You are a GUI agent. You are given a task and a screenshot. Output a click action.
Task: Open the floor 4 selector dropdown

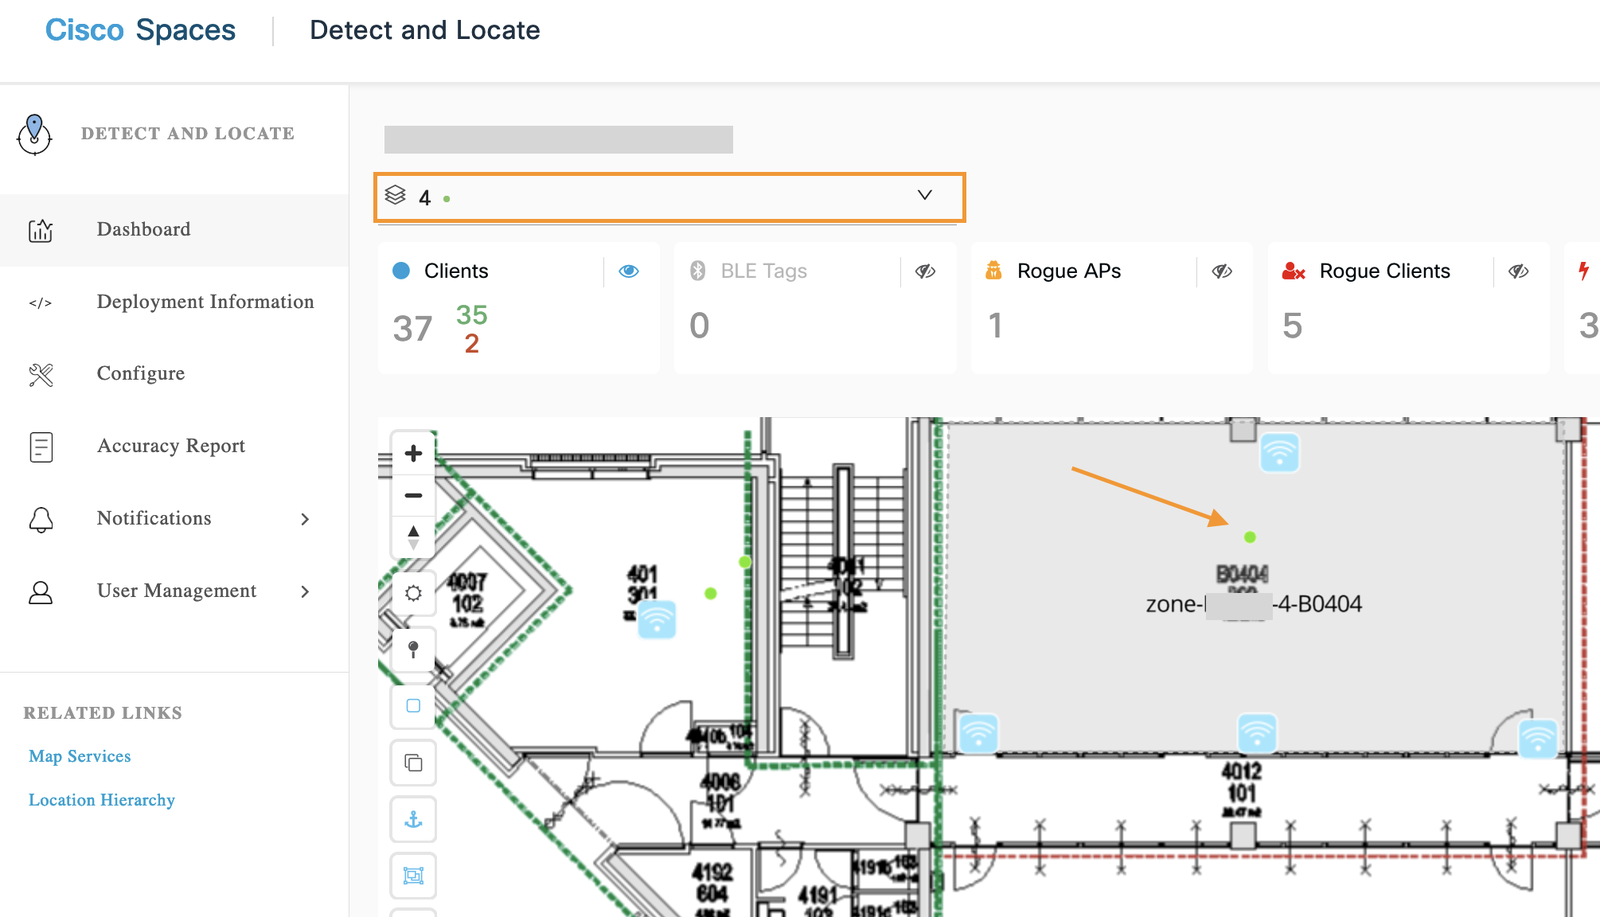(669, 197)
